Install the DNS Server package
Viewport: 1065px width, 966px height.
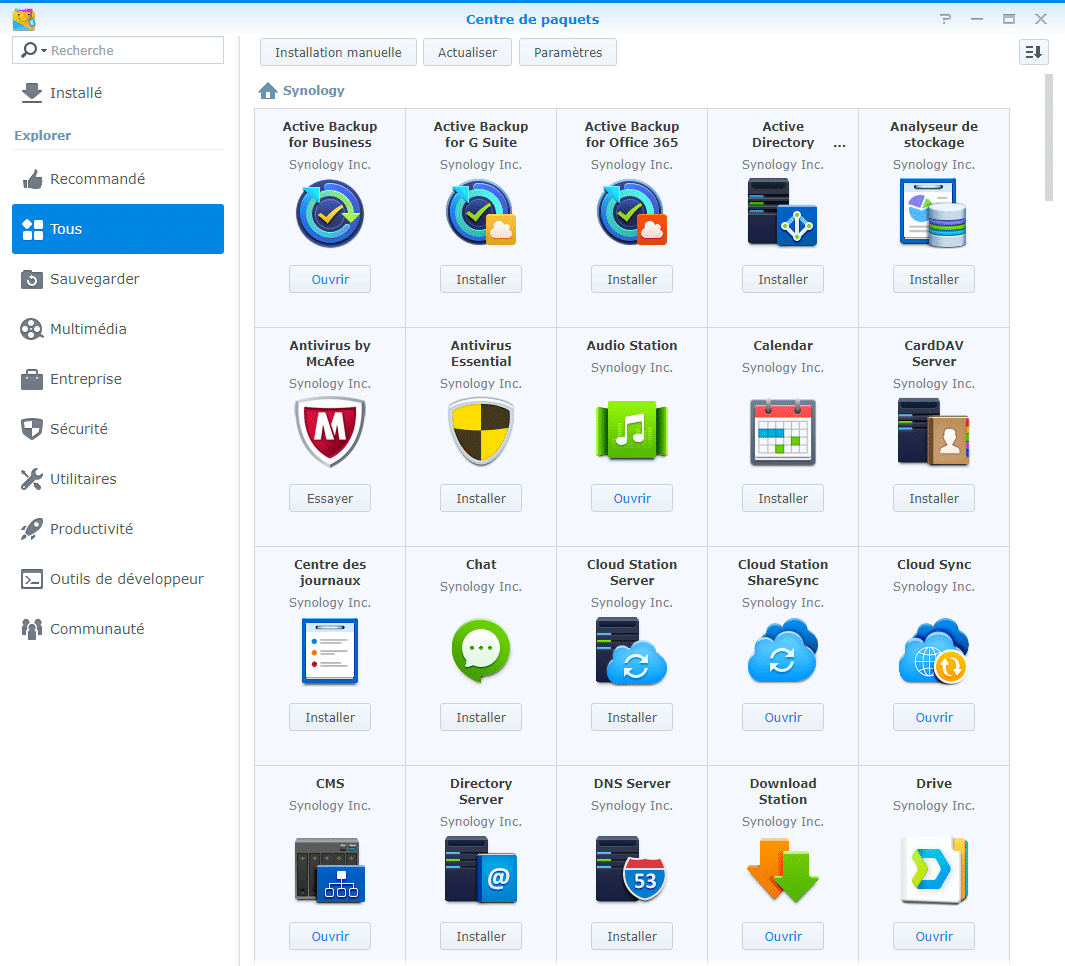632,936
